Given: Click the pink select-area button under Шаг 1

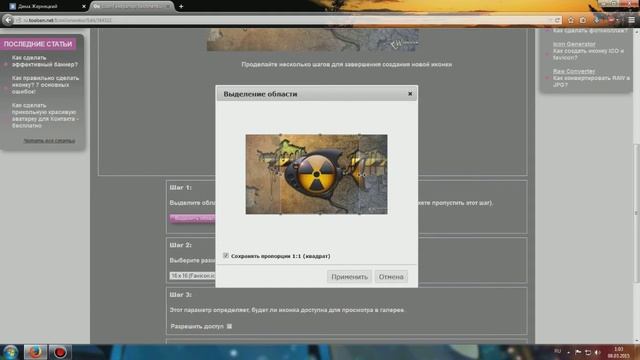Looking at the screenshot, I should coord(192,218).
